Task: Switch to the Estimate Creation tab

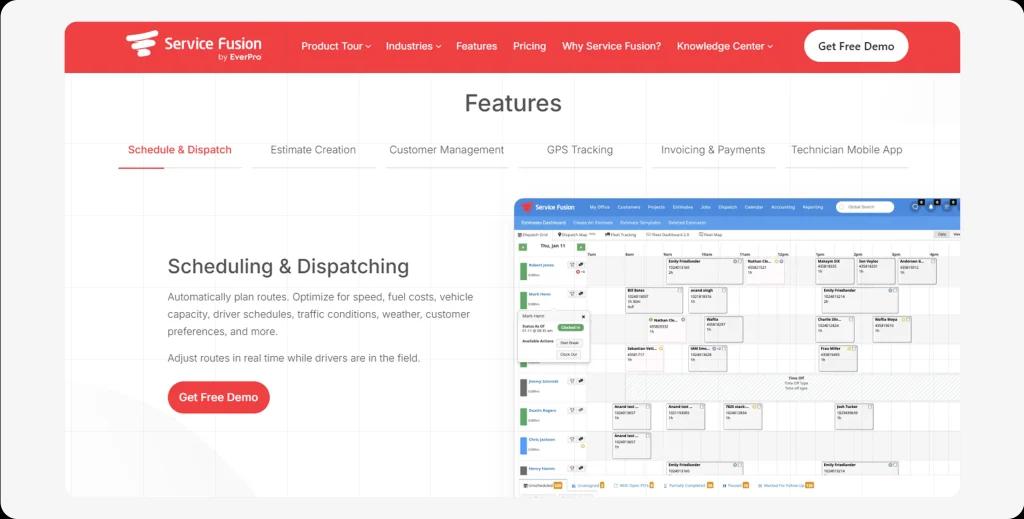Action: coord(313,150)
